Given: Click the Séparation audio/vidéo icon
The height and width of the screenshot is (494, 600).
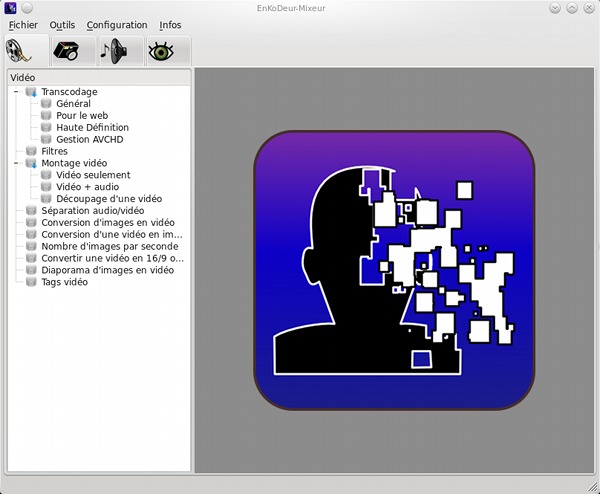Looking at the screenshot, I should point(31,210).
